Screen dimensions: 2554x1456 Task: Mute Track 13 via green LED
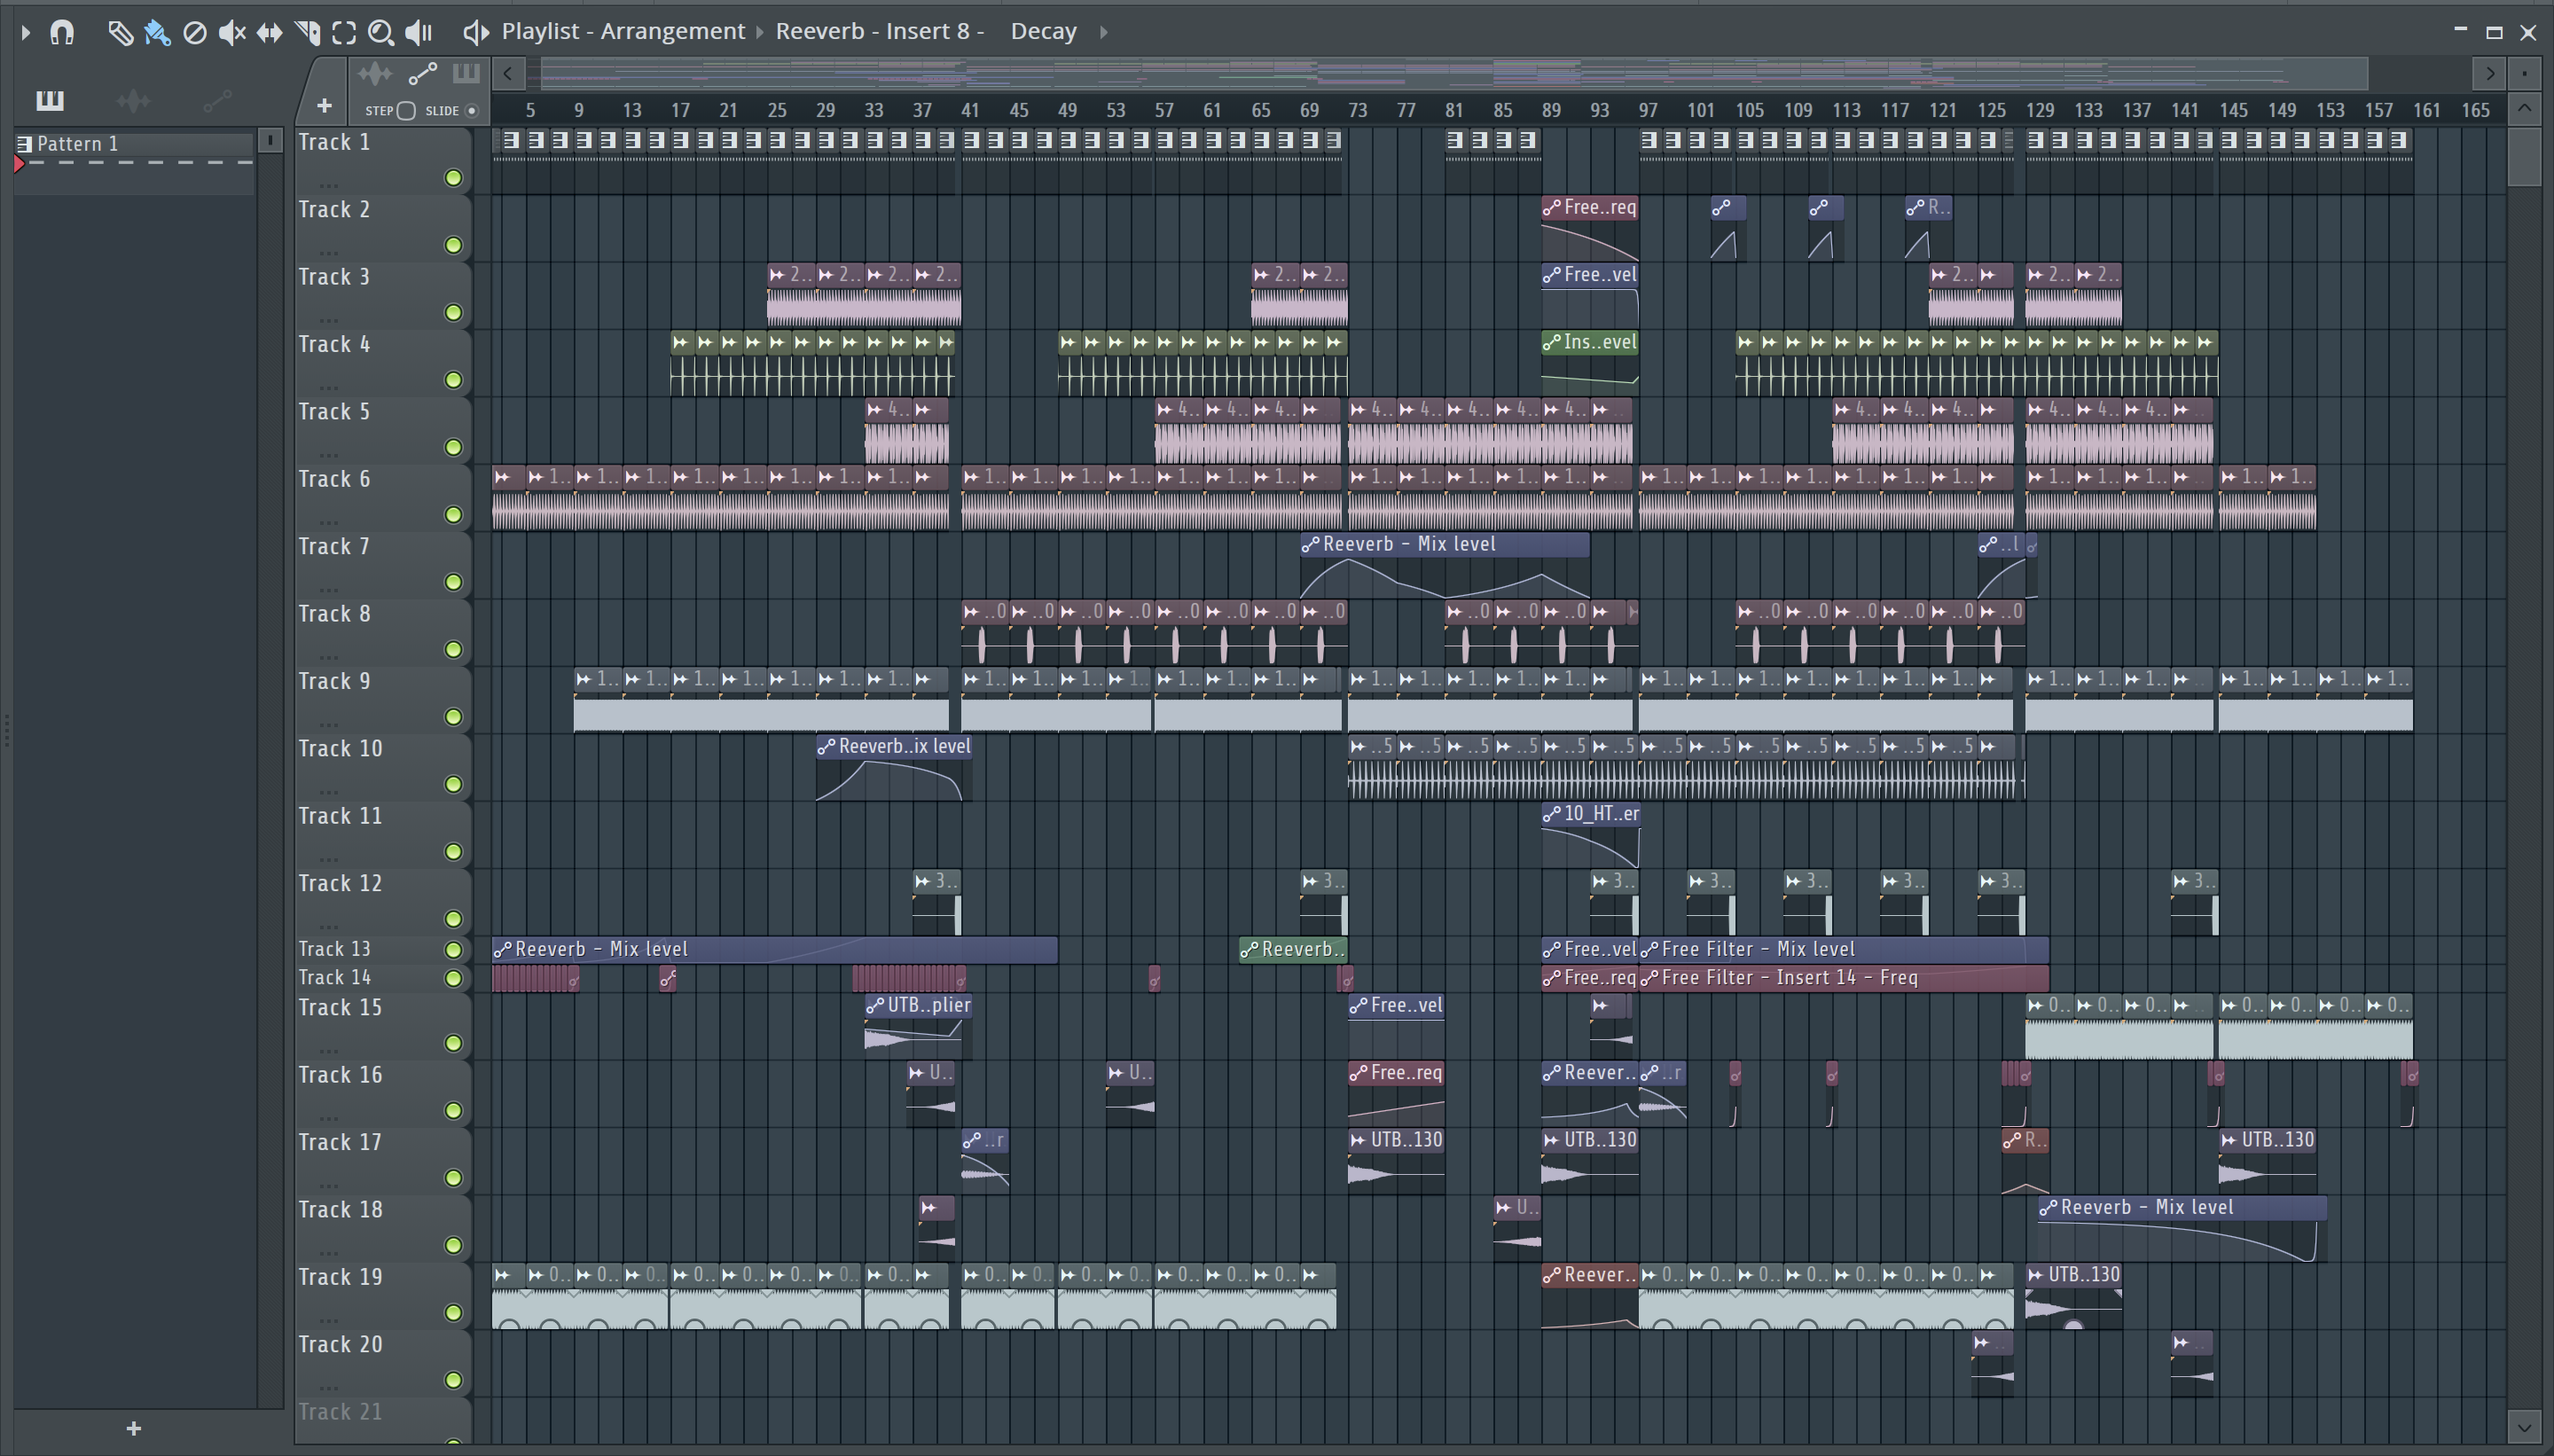(x=453, y=949)
